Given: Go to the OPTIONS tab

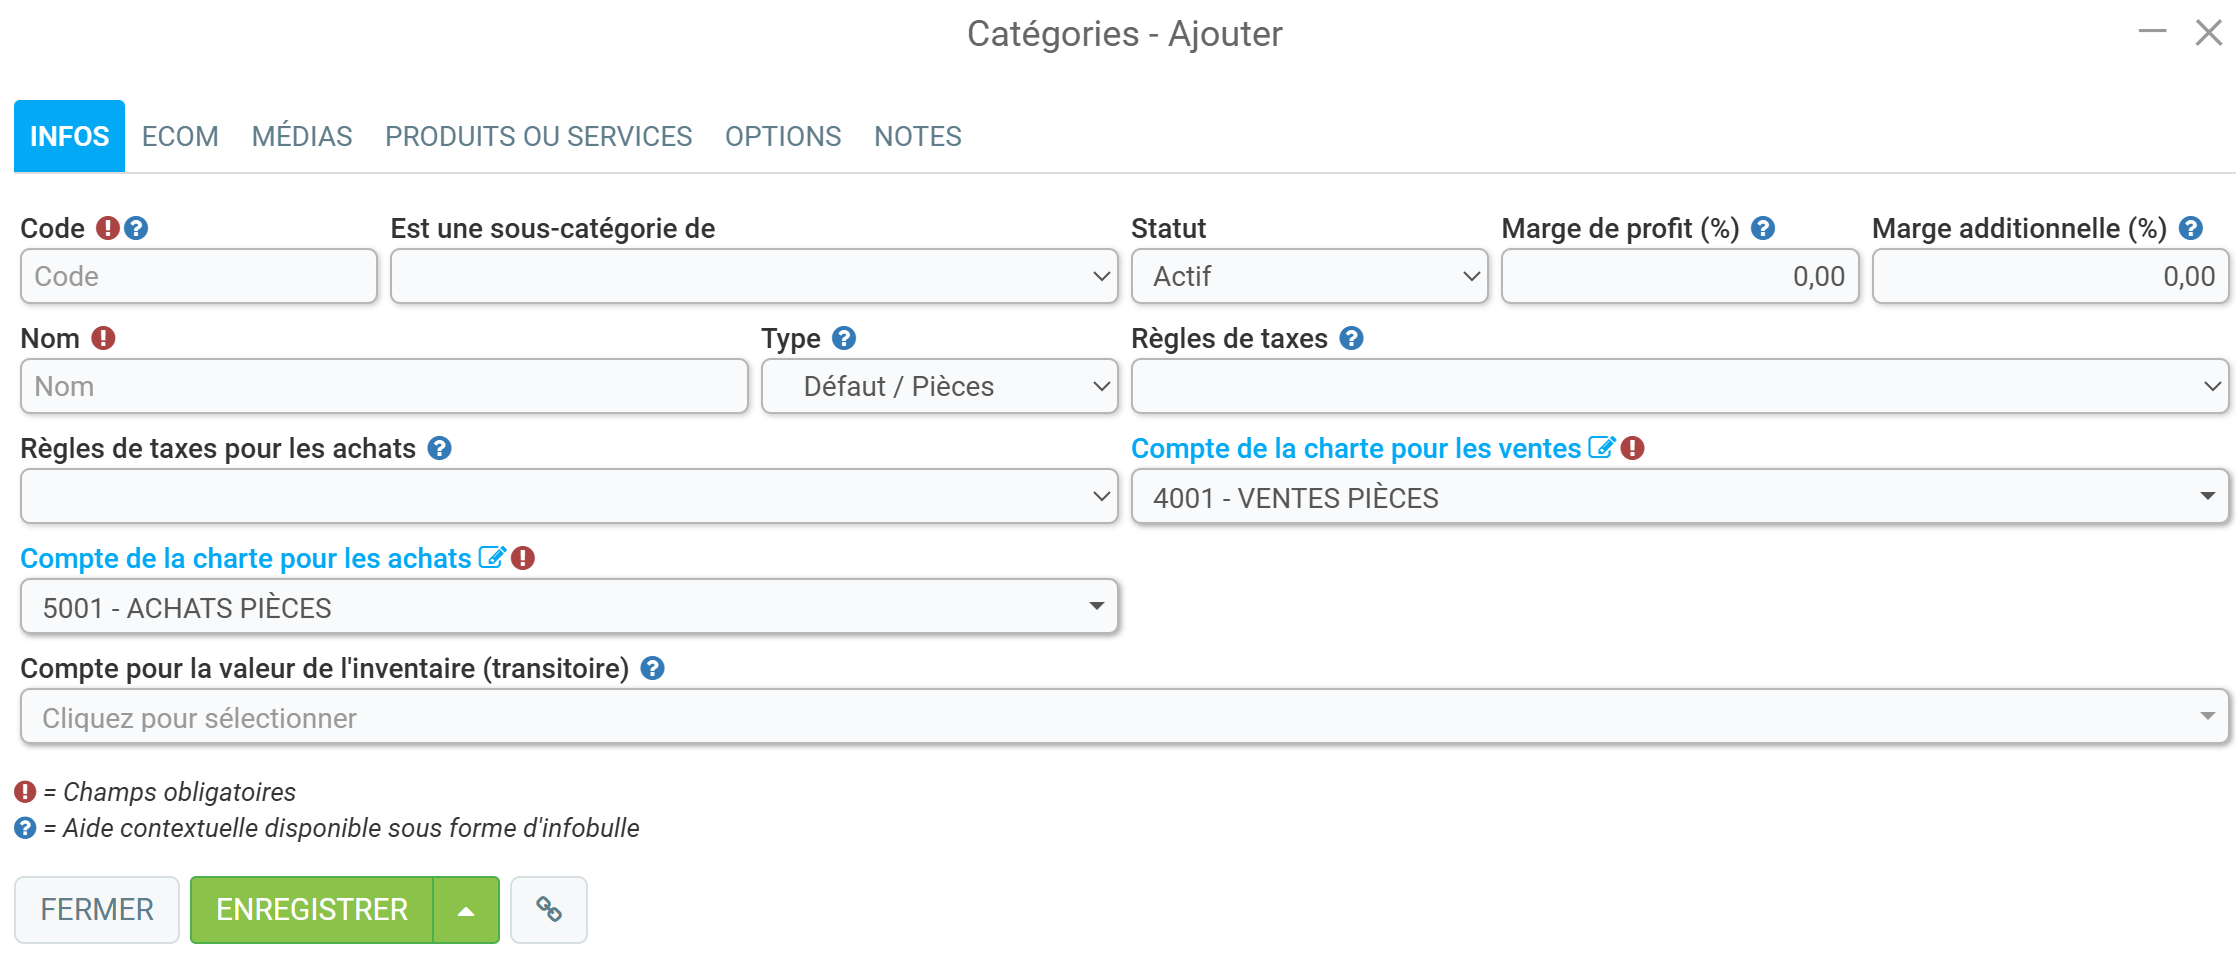Looking at the screenshot, I should coord(783,136).
